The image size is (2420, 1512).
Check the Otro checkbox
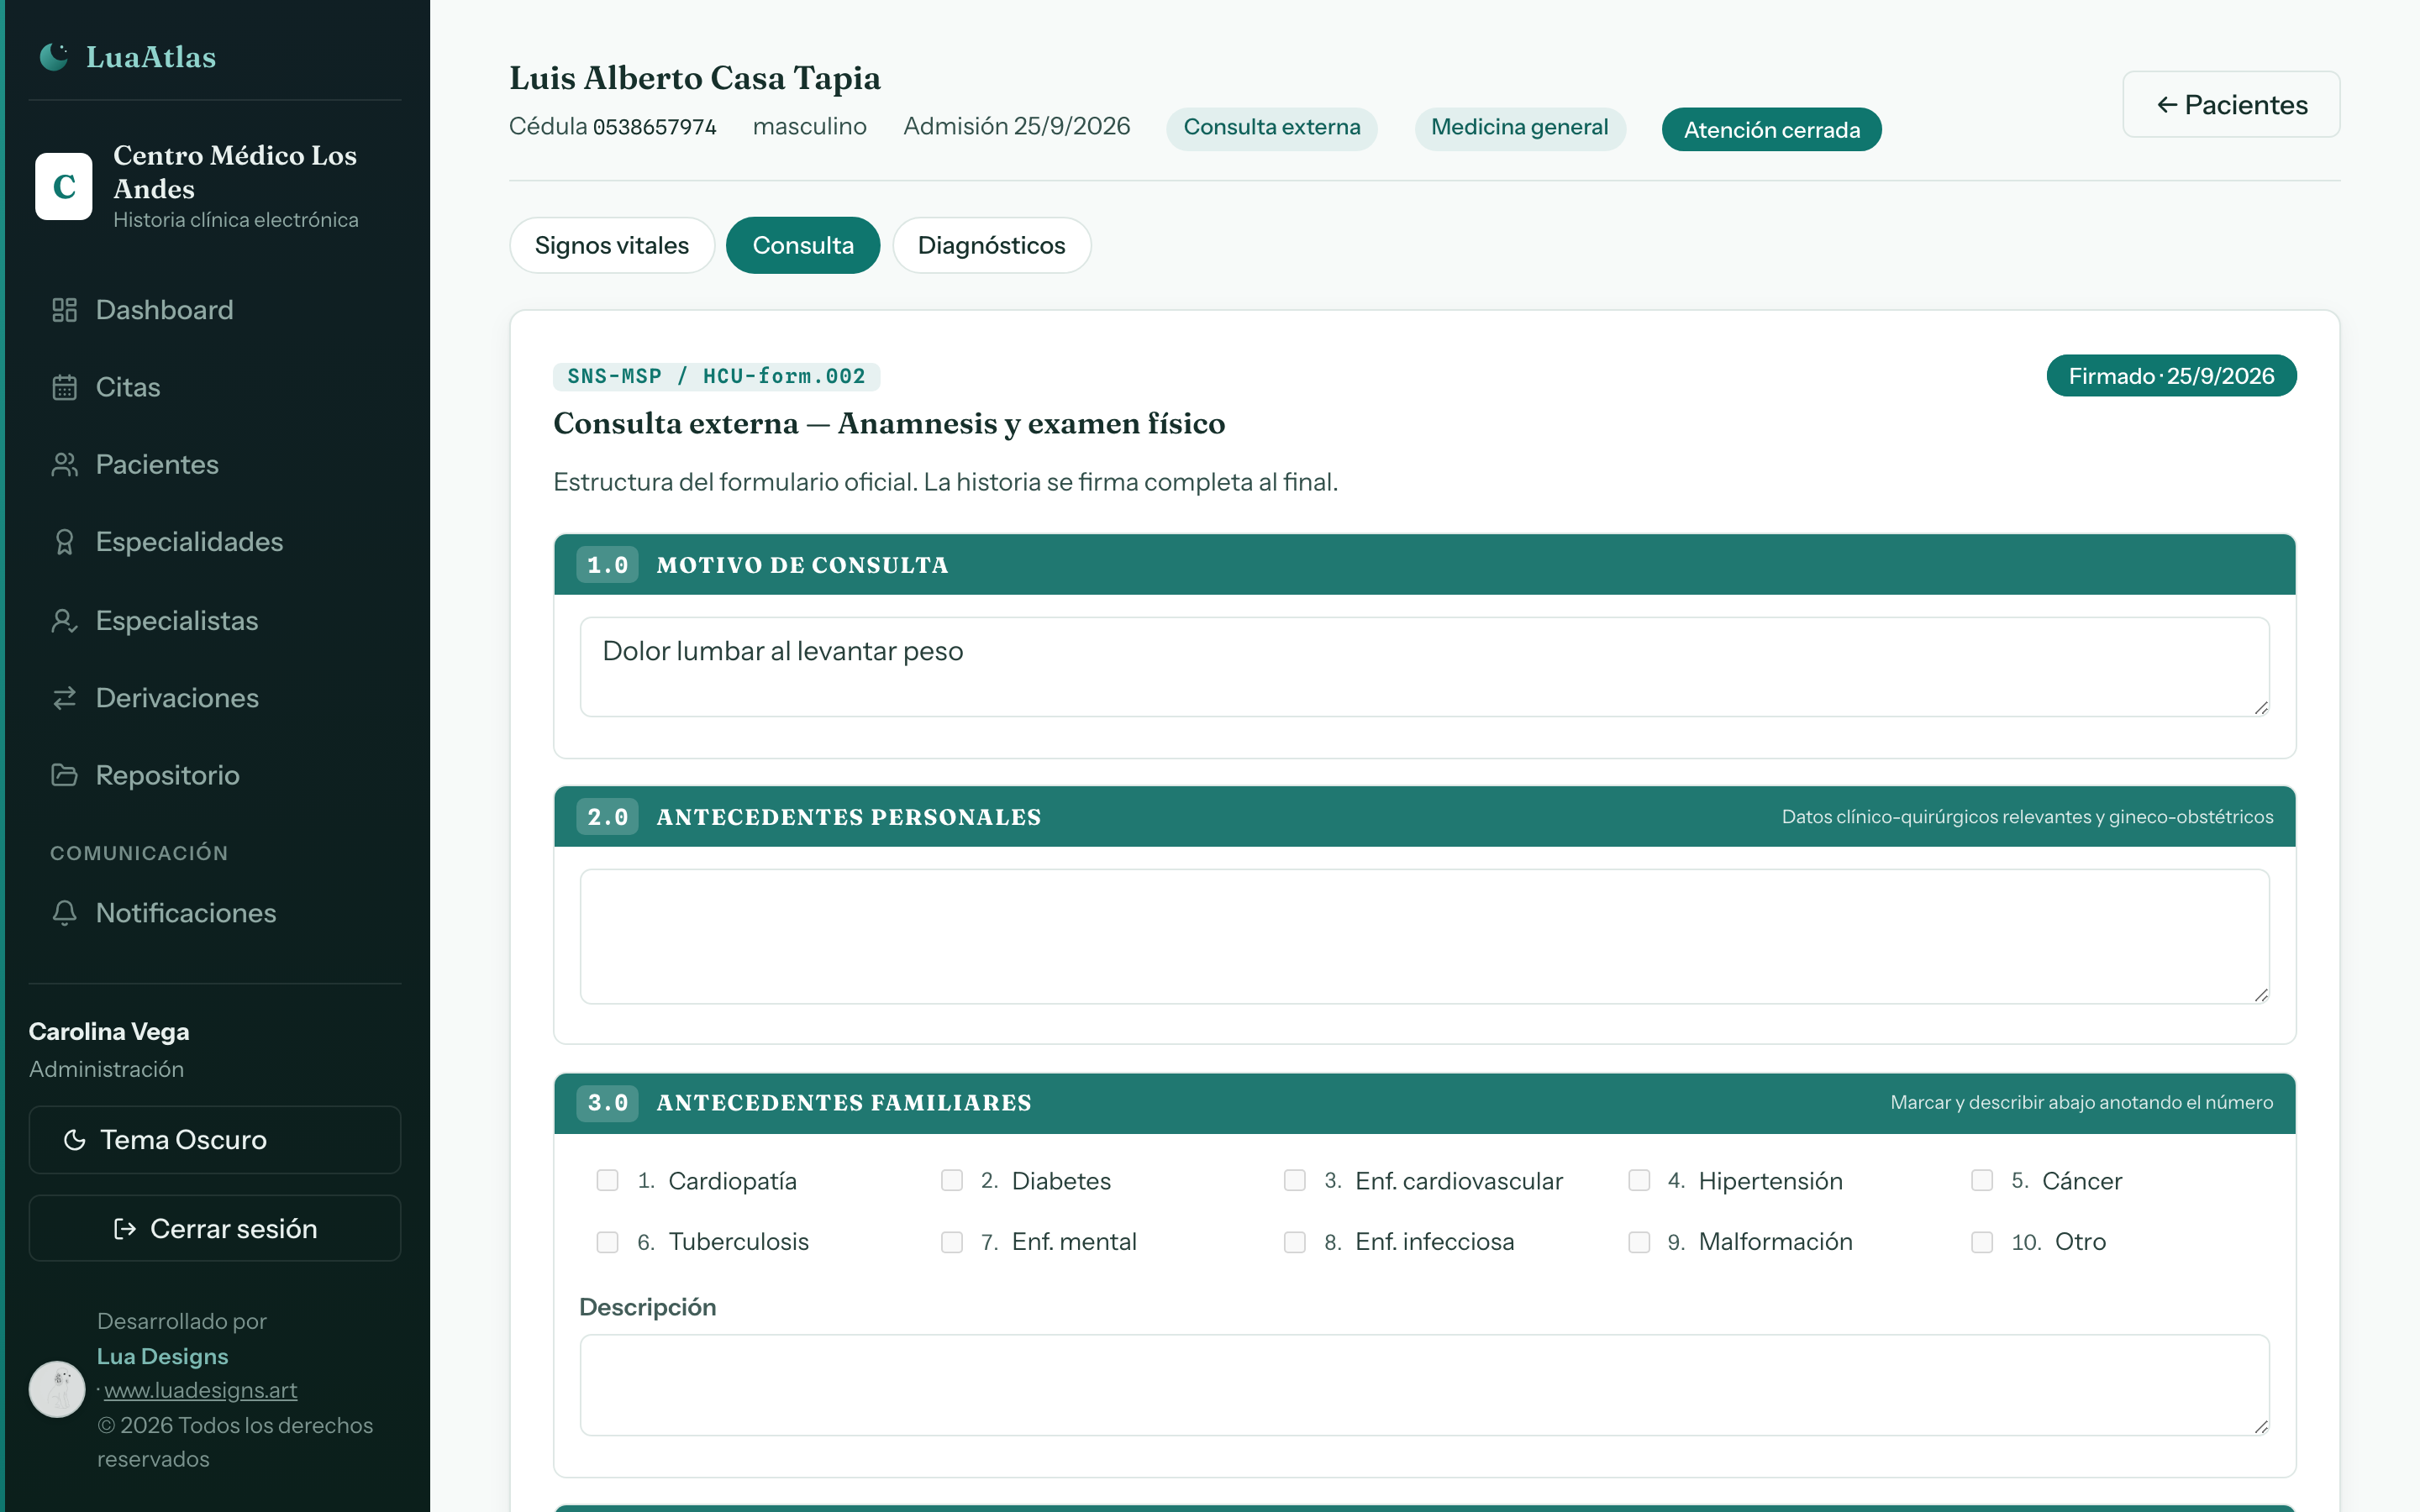pyautogui.click(x=1982, y=1242)
